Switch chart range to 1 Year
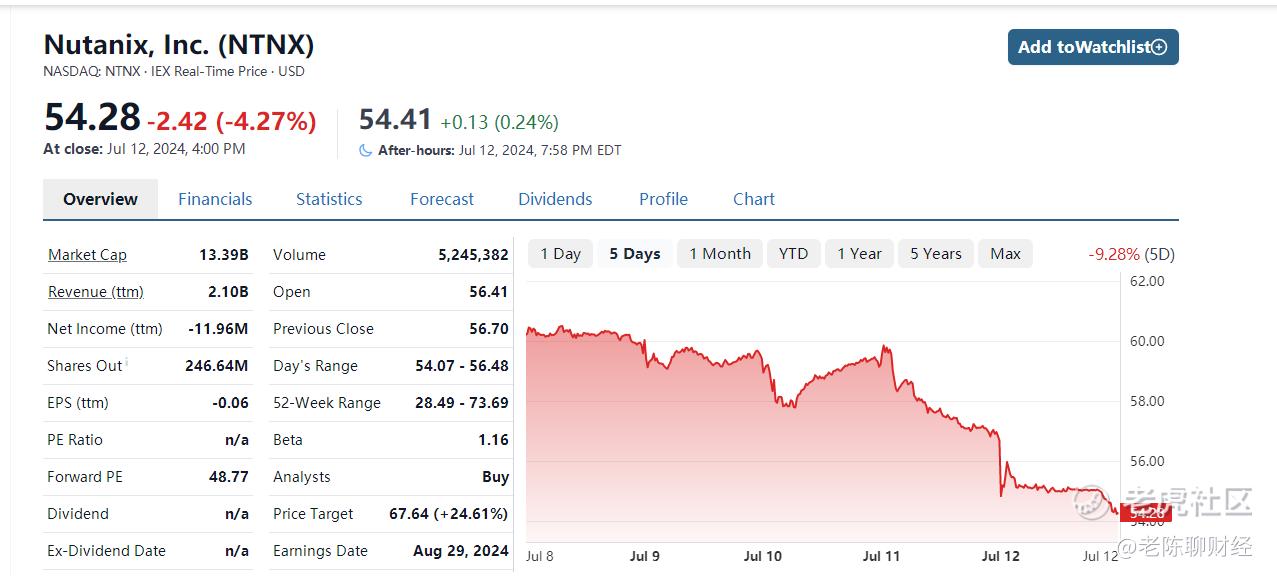Screen dimensions: 1277x576 point(860,254)
